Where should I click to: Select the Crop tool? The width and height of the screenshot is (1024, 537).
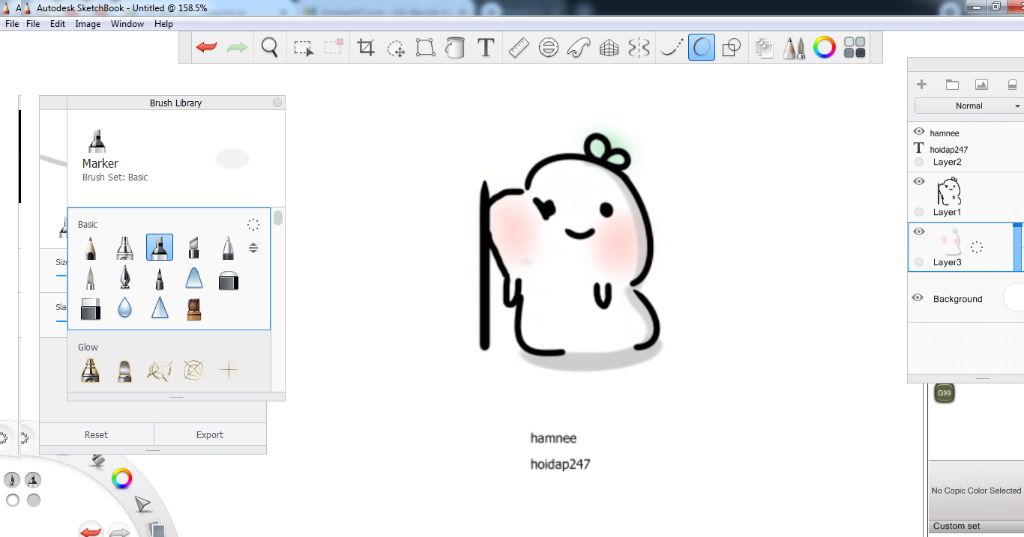click(x=366, y=47)
